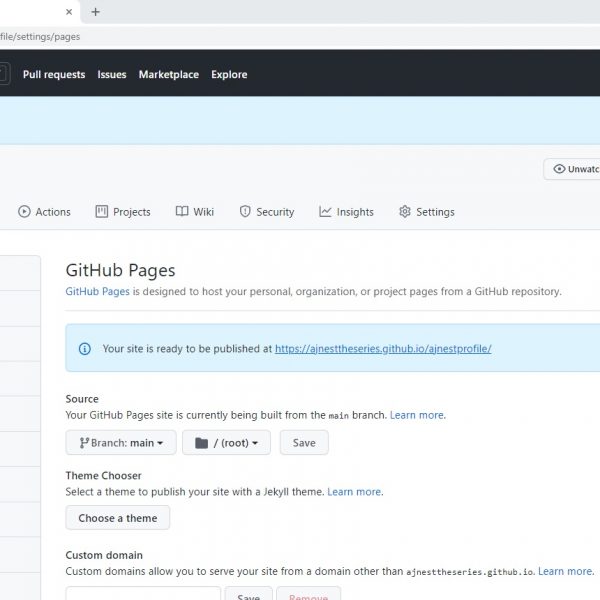Click the Actions play icon
Screen dimensions: 600x600
point(24,212)
